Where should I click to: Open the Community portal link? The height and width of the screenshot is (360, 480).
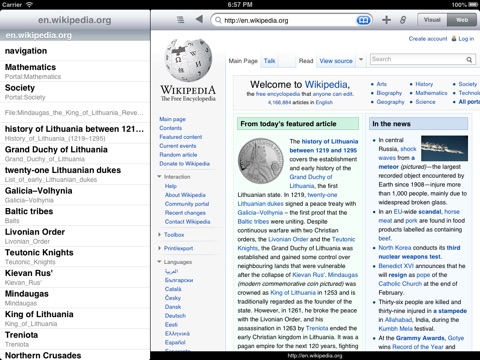[x=187, y=204]
